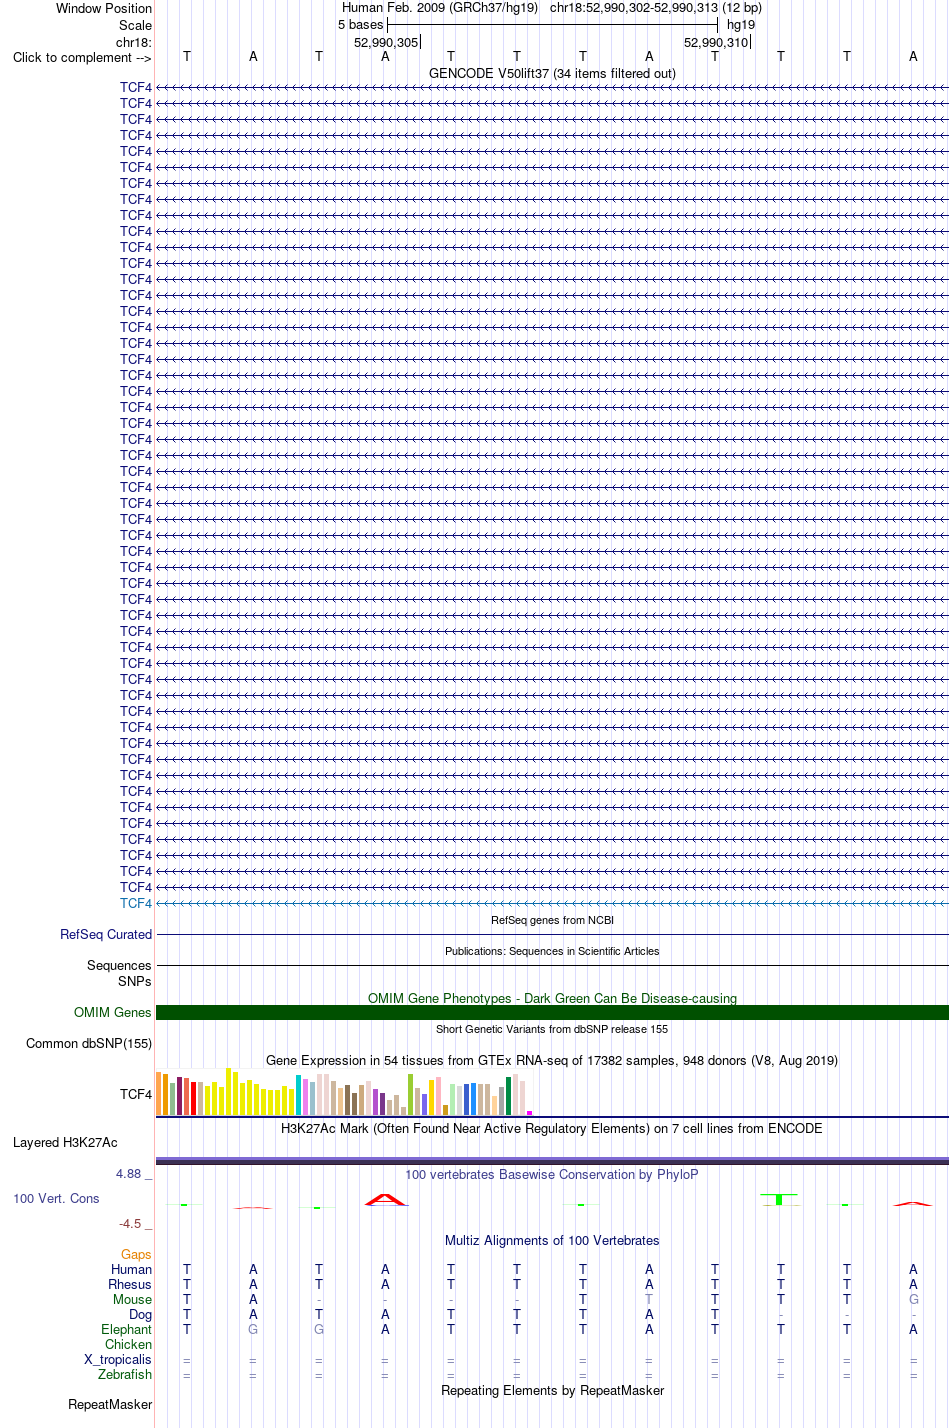Click the Sequences track label
Screen dimensions: 950x1428
119,965
